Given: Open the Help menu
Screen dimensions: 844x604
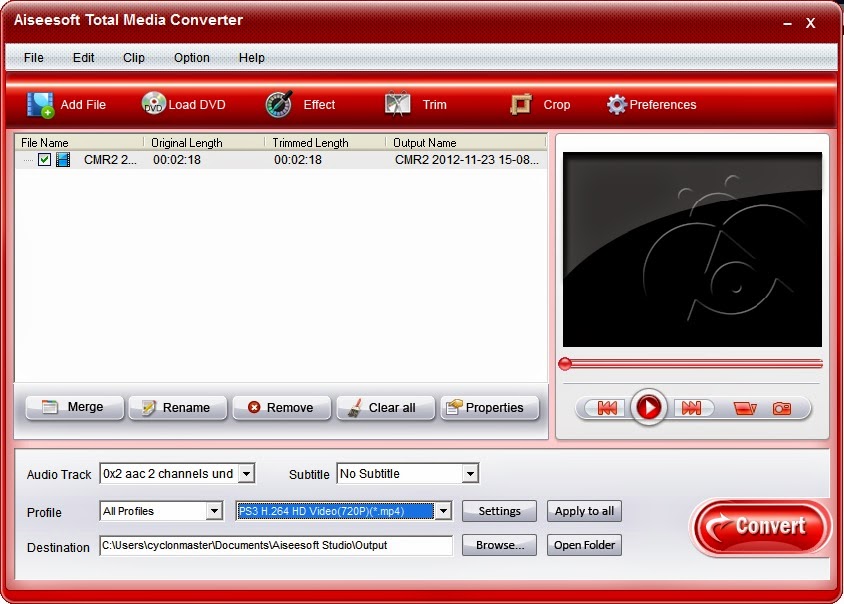Looking at the screenshot, I should (x=251, y=58).
